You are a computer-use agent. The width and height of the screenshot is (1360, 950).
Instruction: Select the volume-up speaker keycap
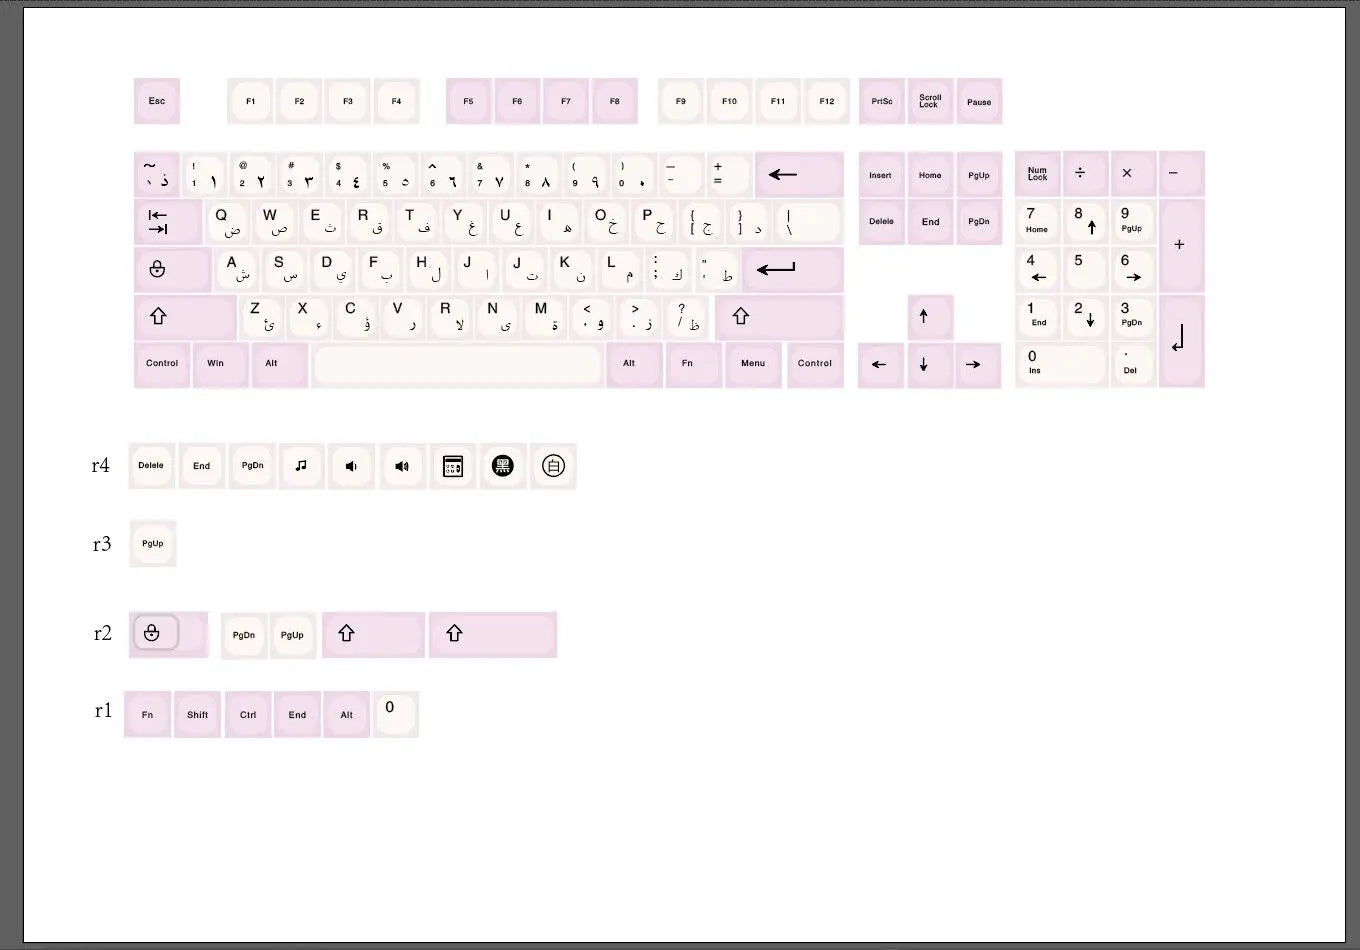click(x=403, y=466)
